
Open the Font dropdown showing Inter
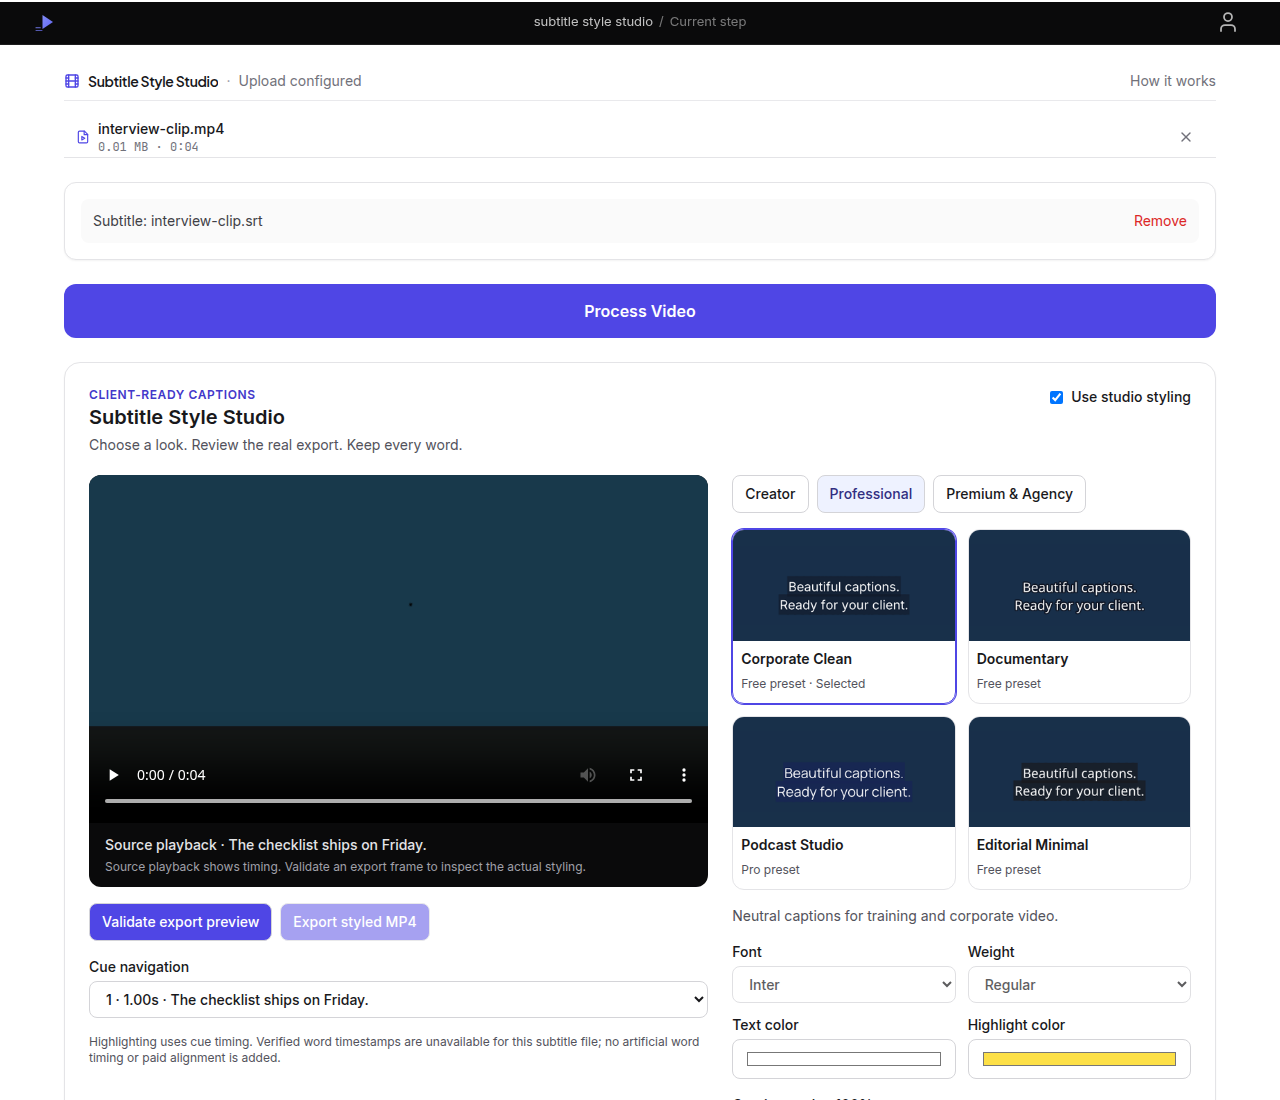[844, 985]
